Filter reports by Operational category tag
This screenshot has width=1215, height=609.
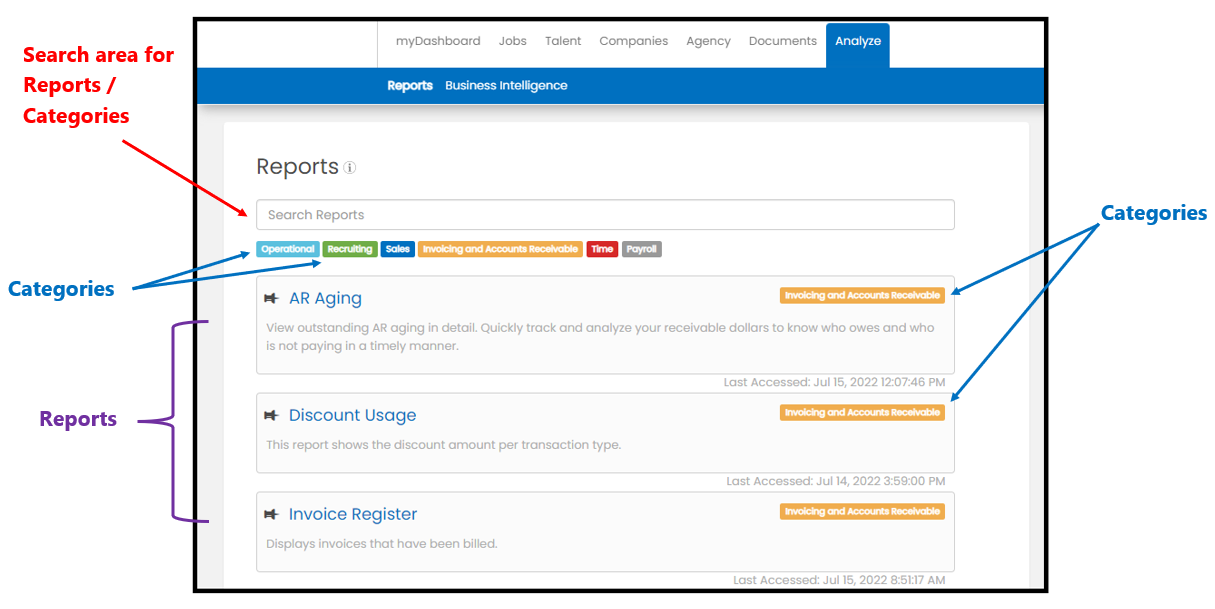288,249
